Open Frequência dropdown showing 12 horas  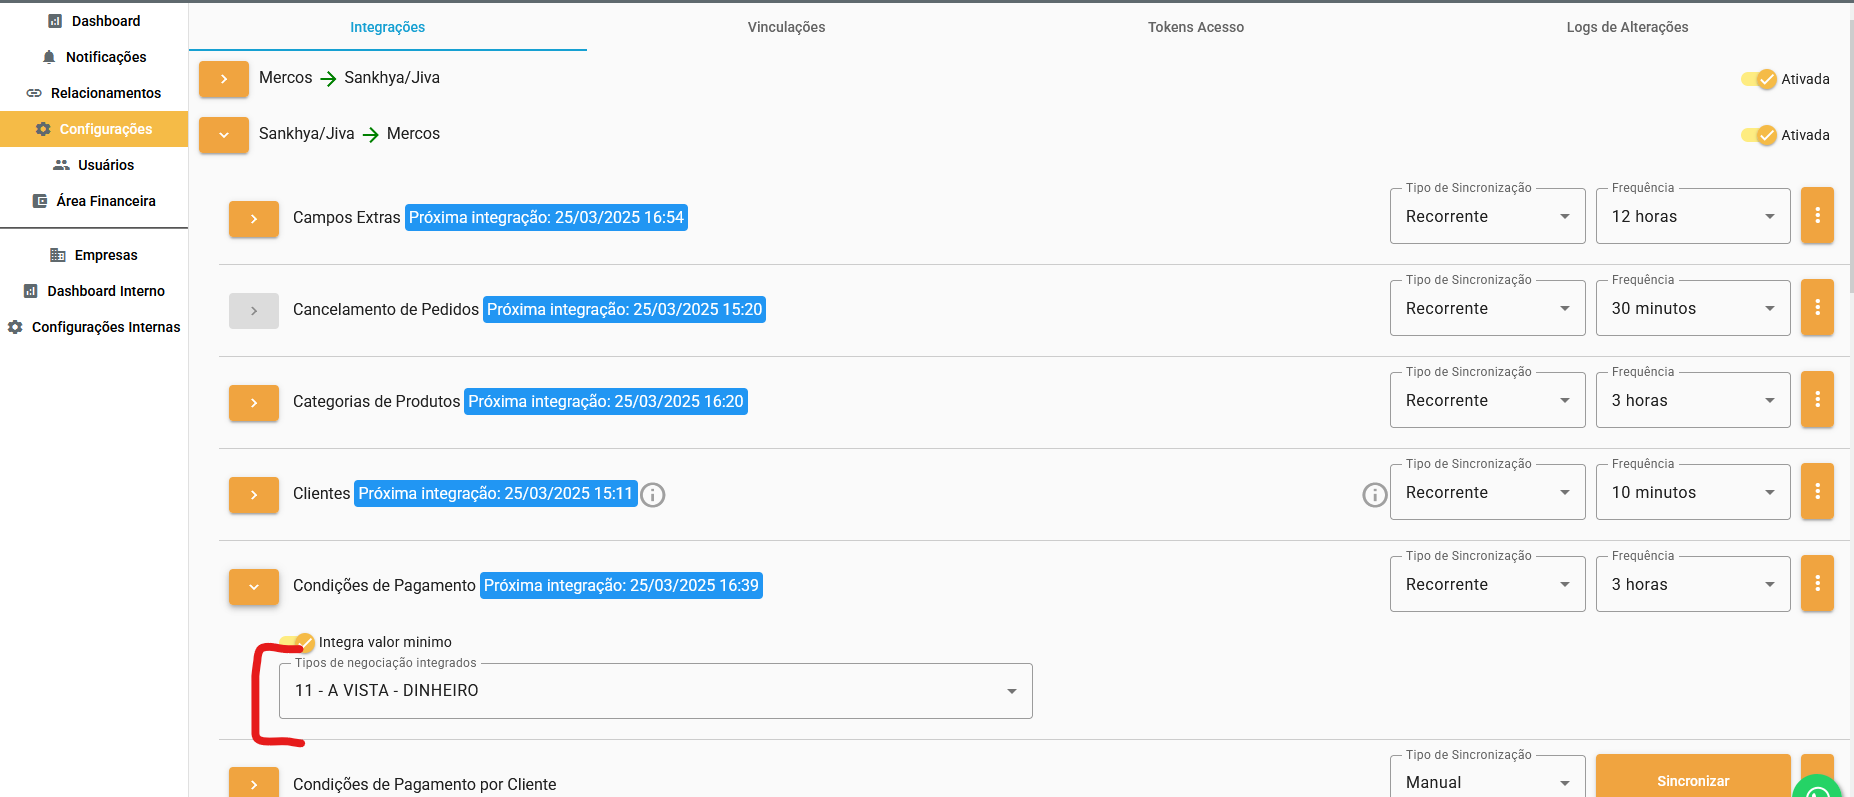(1692, 217)
